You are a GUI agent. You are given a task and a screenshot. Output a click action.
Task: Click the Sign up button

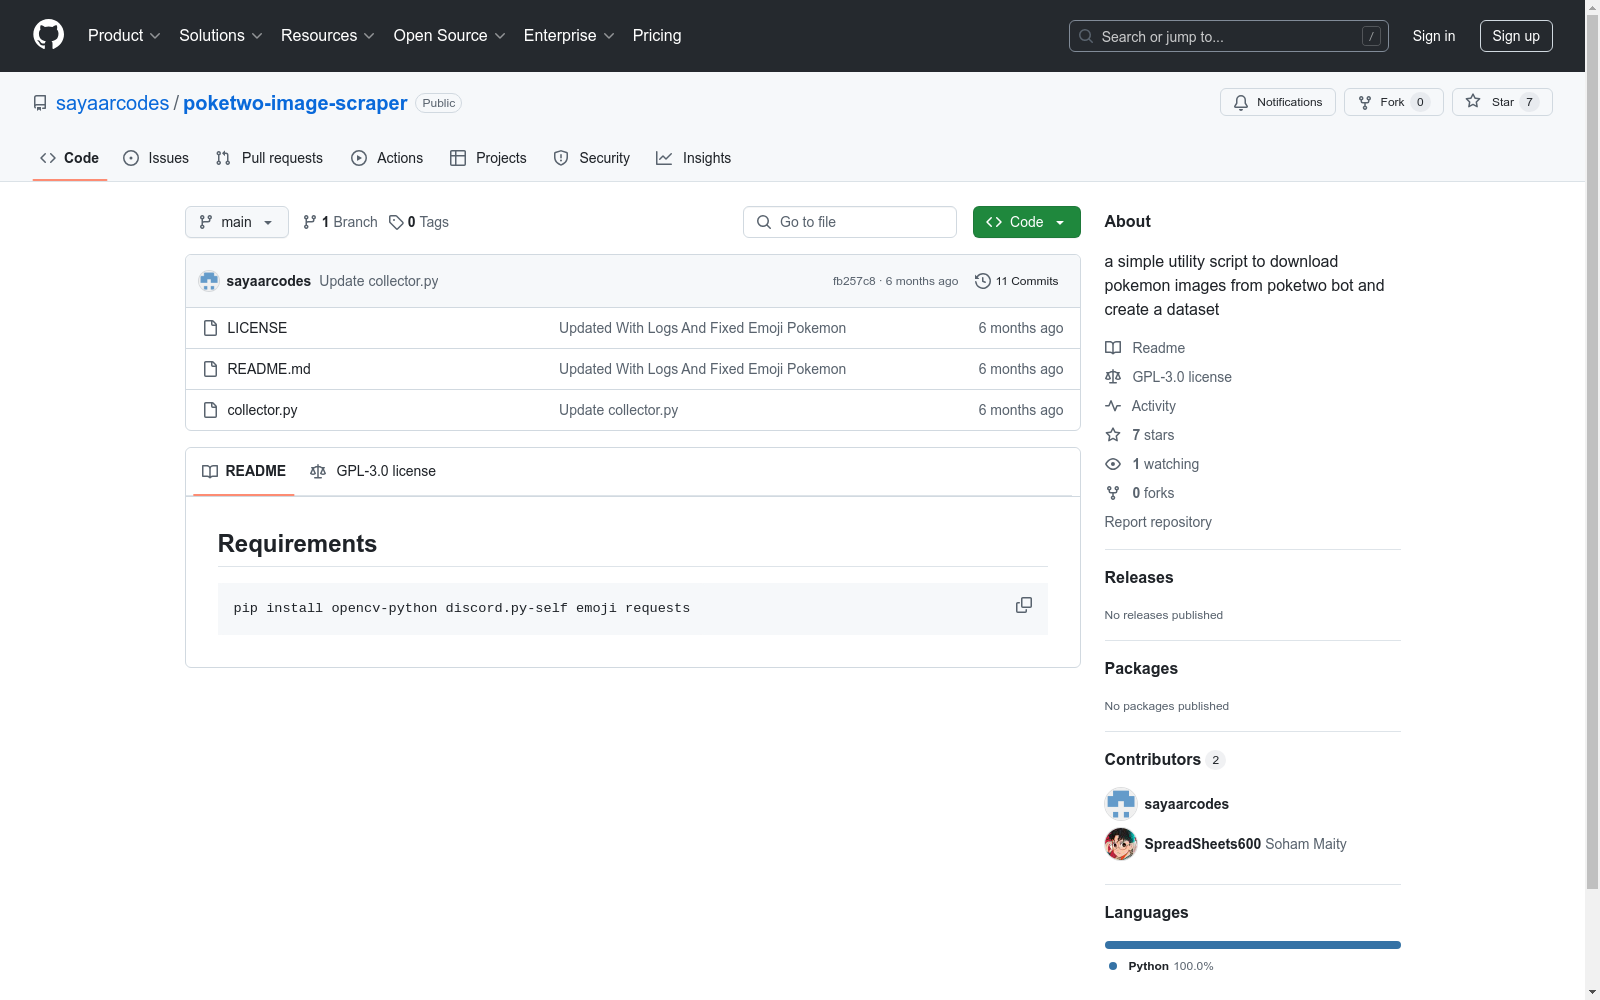click(1516, 36)
